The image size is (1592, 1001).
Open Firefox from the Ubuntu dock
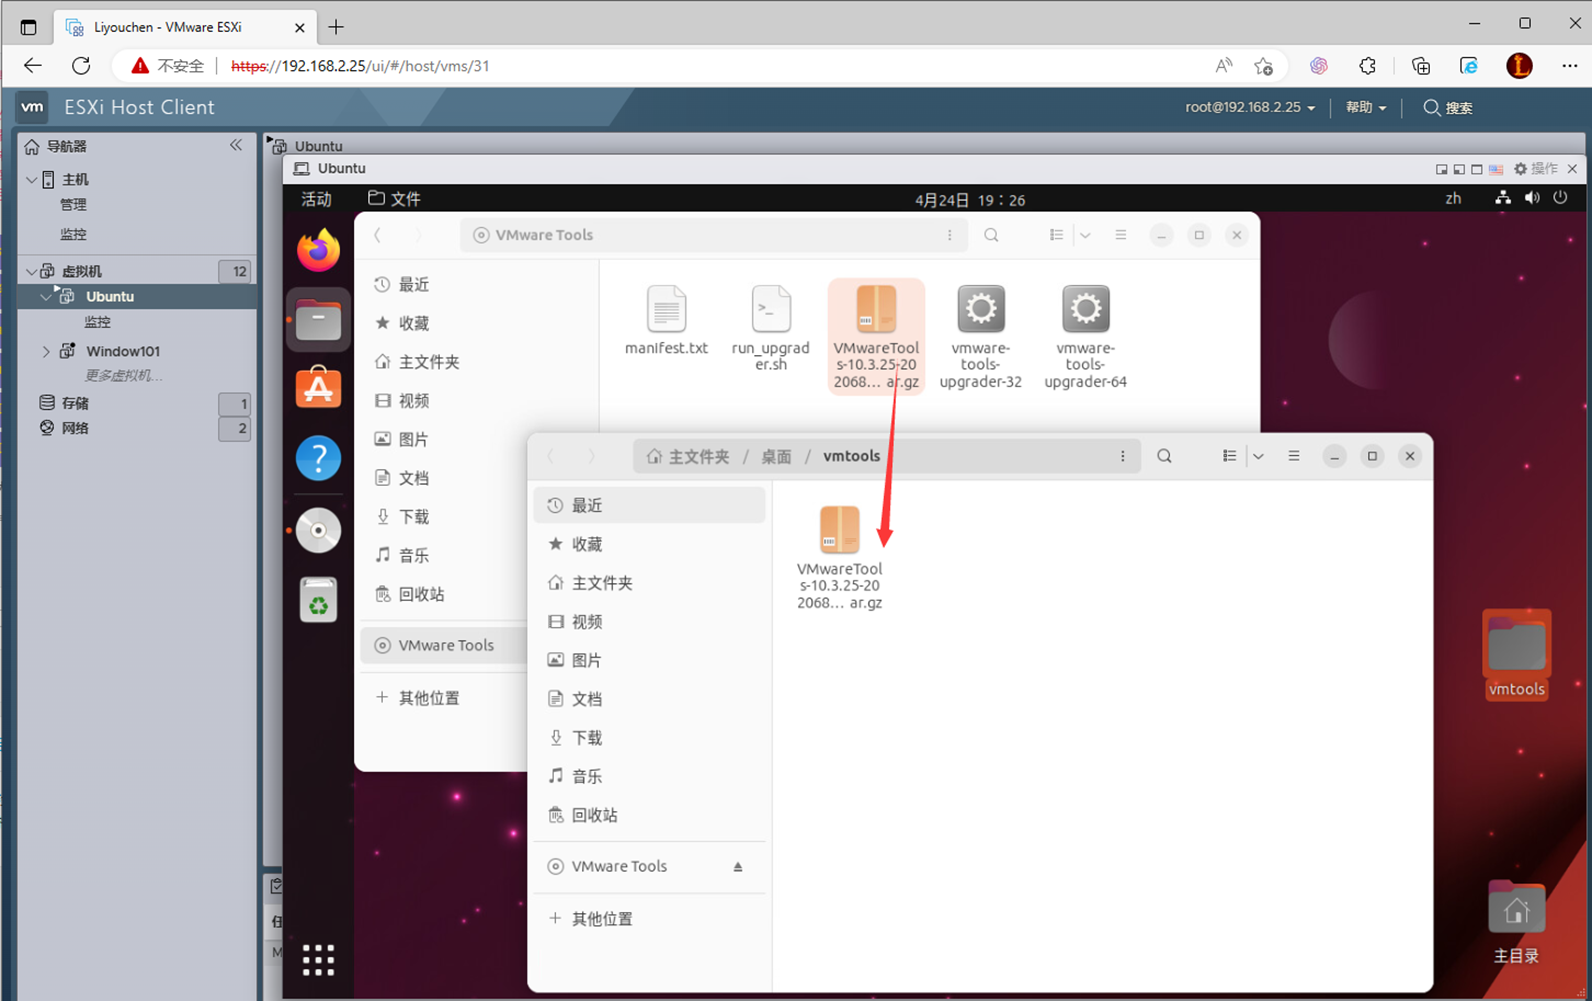point(318,250)
